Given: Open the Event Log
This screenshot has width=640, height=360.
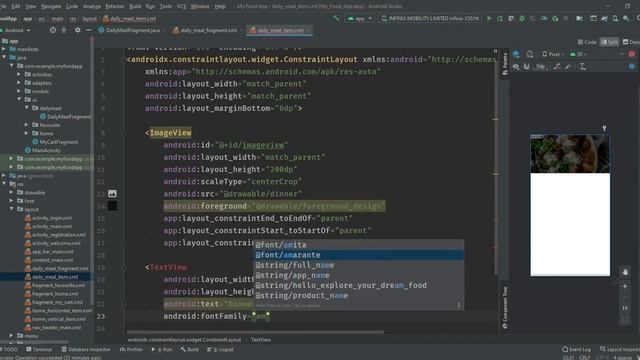Looking at the screenshot, I should [x=576, y=349].
